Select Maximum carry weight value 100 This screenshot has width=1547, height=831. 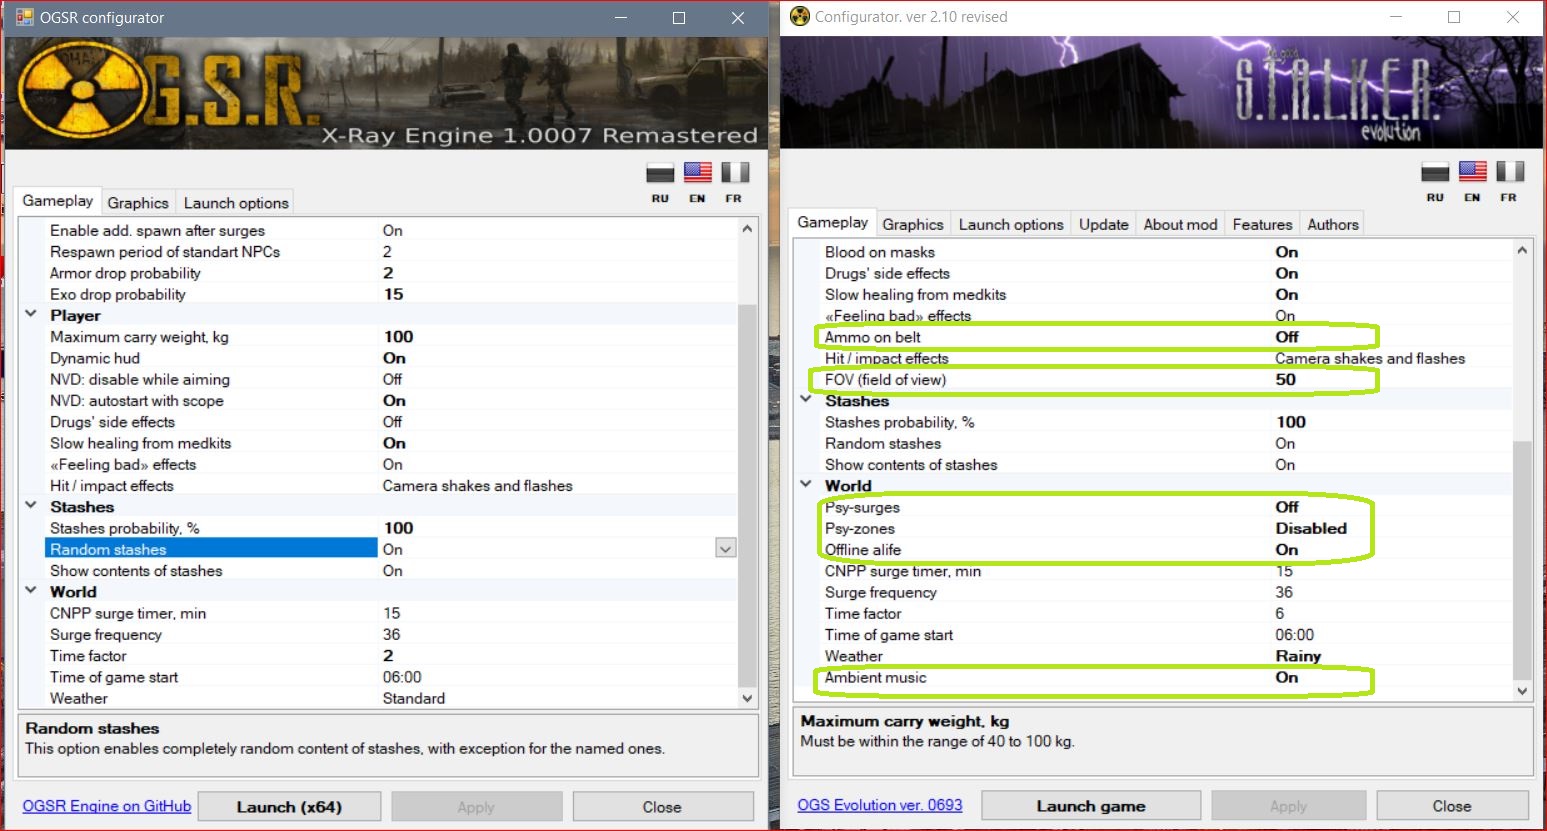click(x=398, y=337)
